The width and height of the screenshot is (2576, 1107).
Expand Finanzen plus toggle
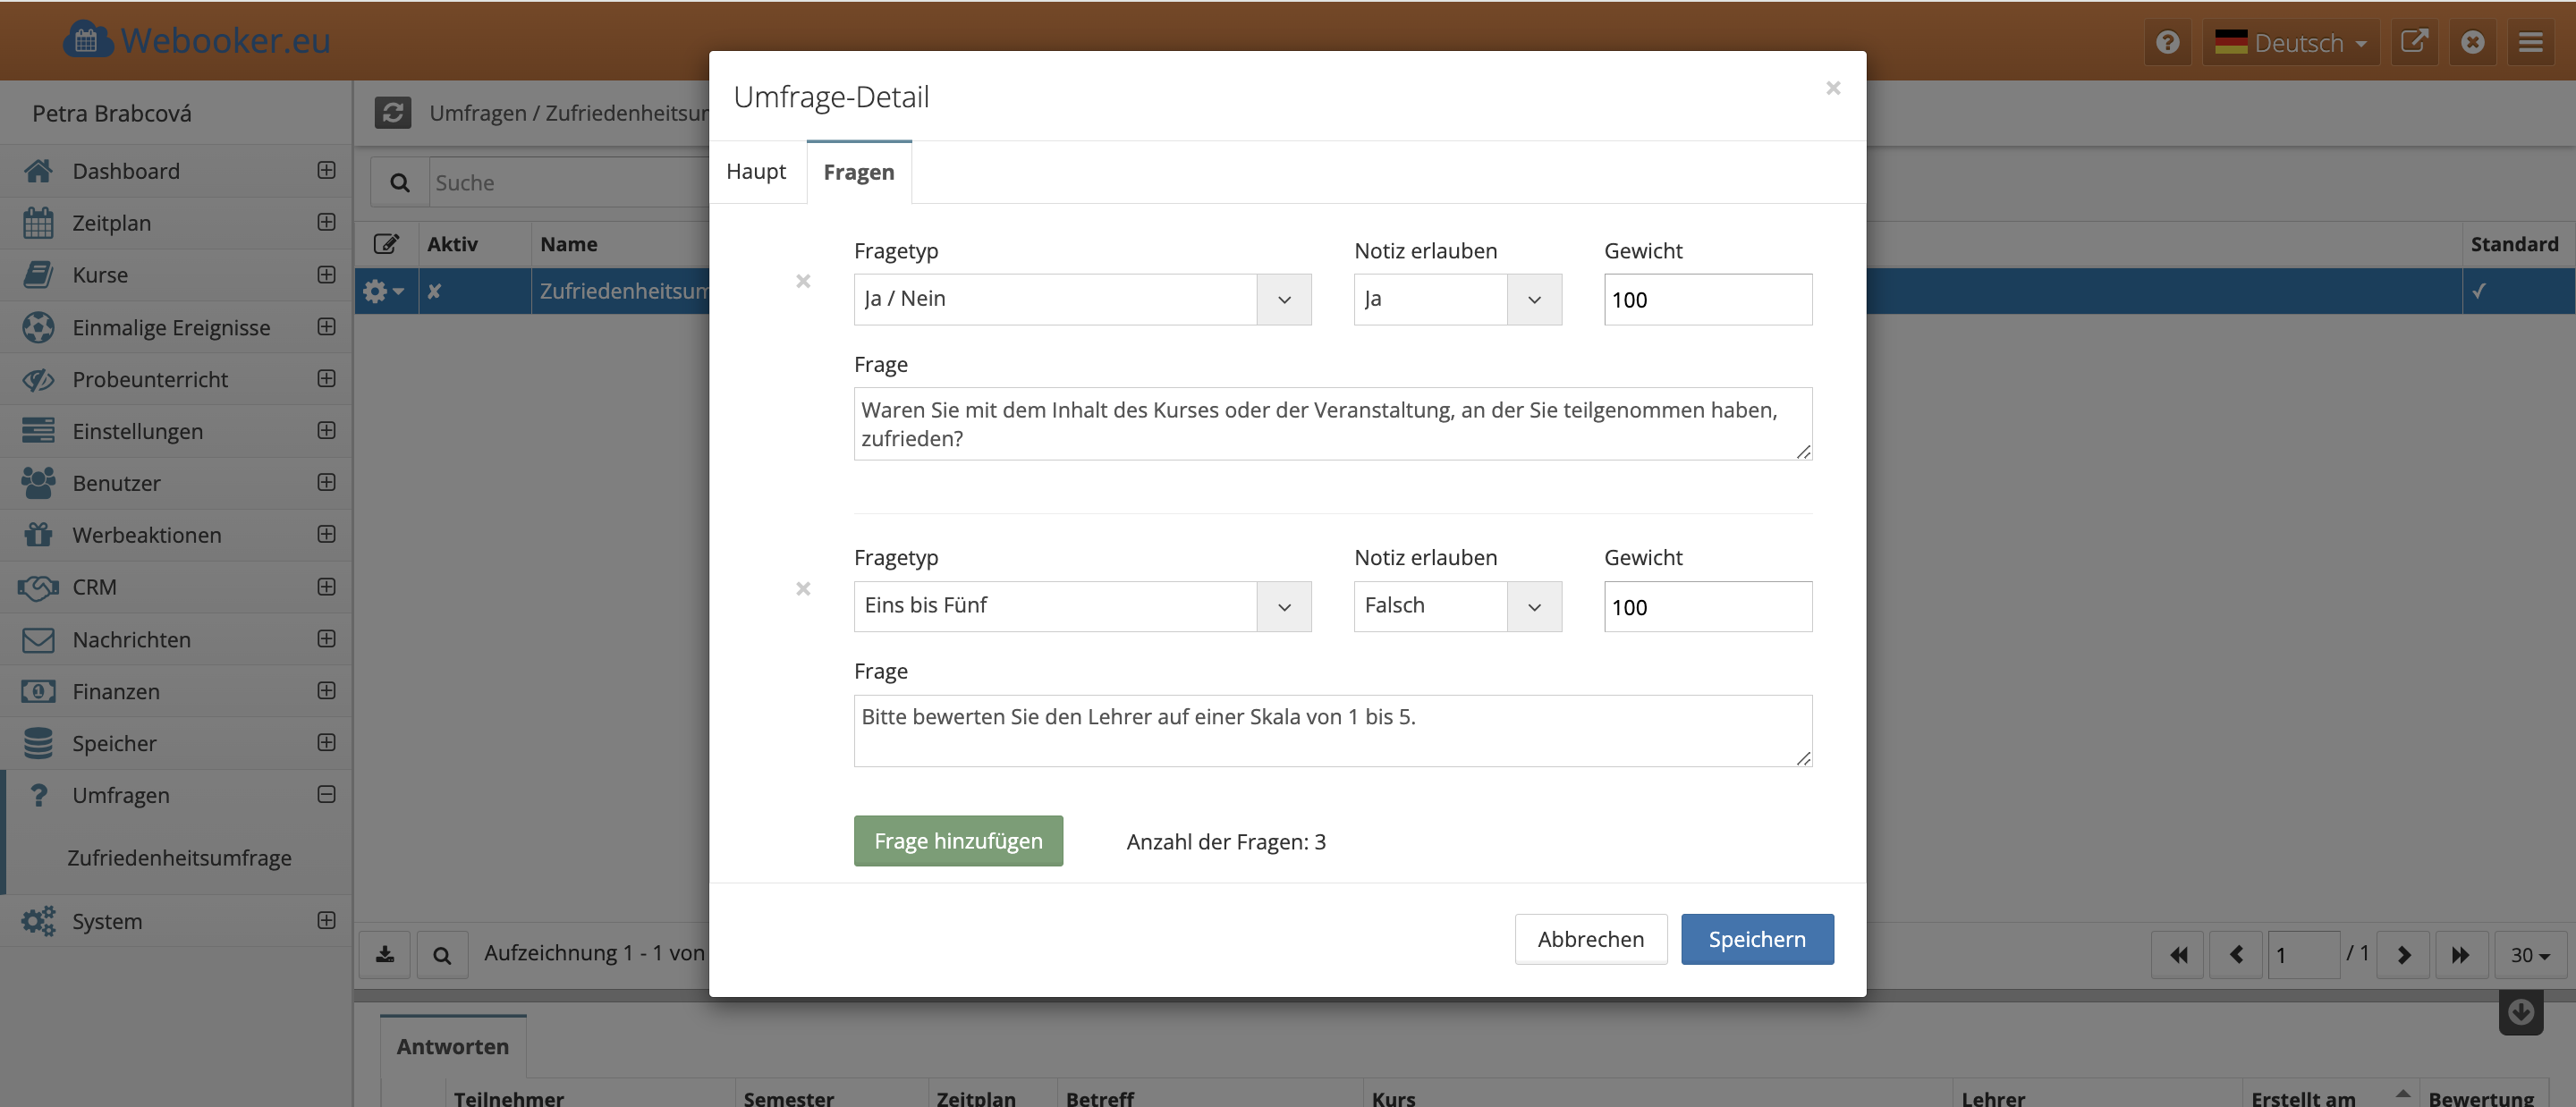326,690
